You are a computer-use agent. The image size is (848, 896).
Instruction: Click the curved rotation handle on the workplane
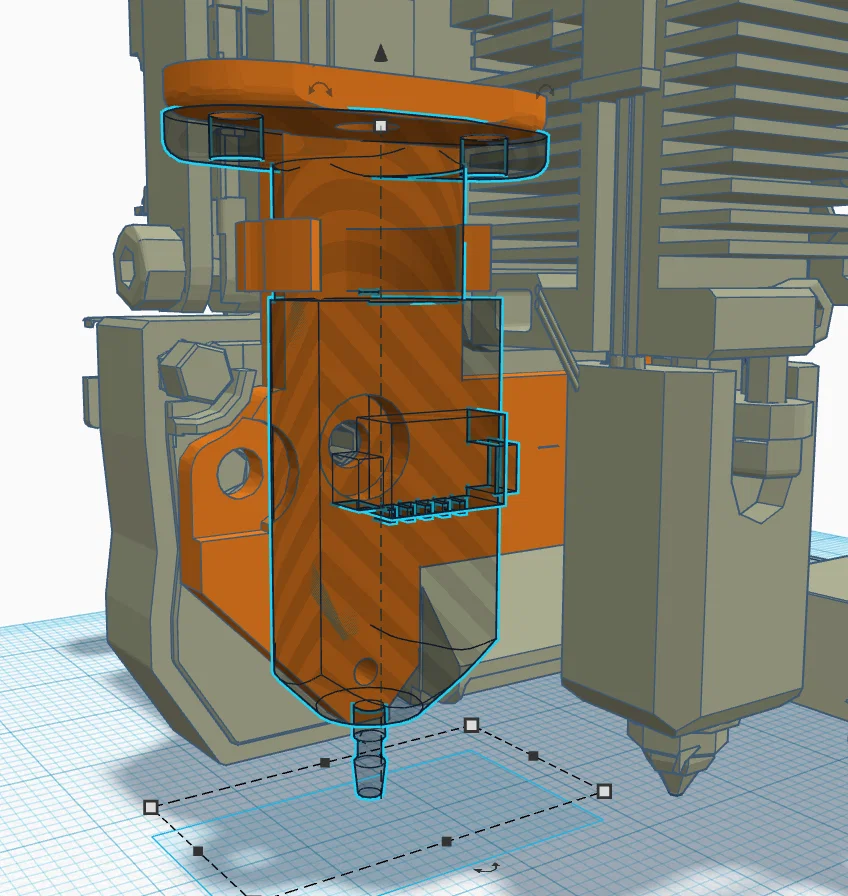pyautogui.click(x=487, y=868)
